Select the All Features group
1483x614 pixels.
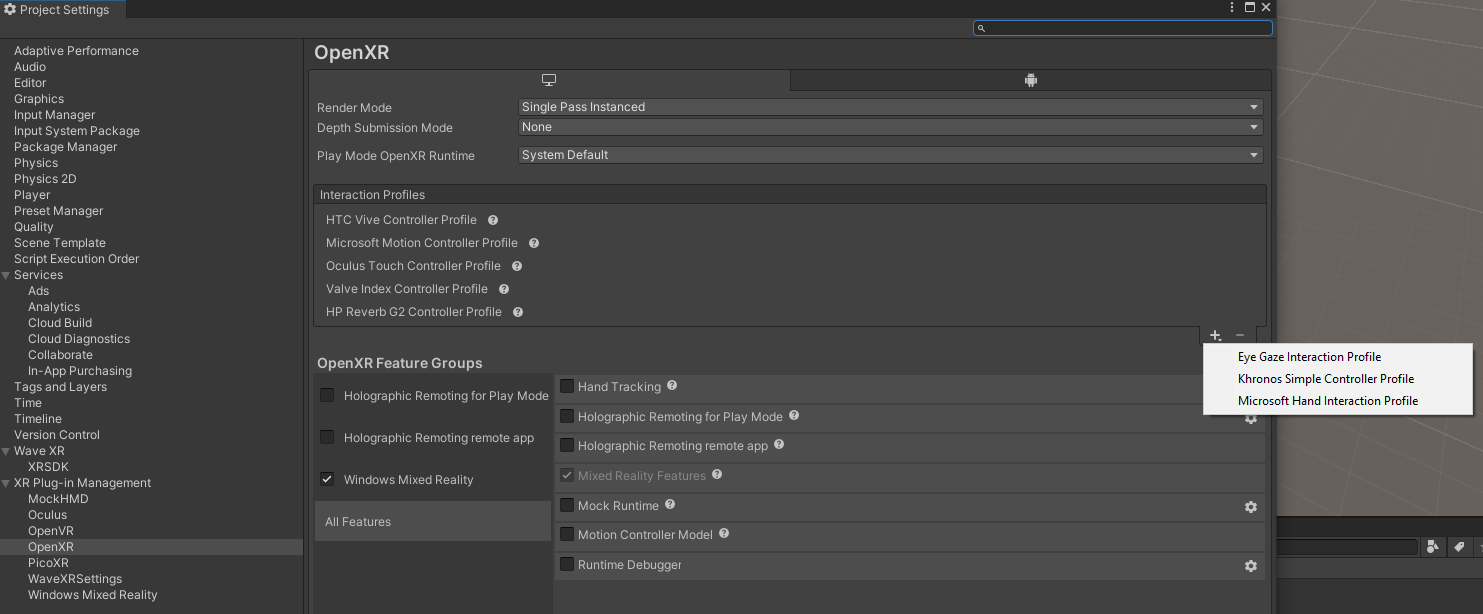point(432,522)
